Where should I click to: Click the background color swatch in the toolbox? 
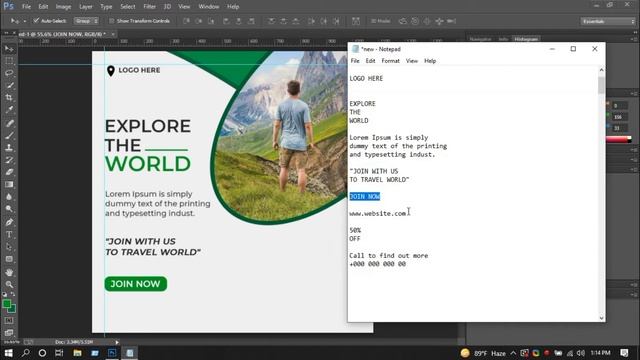[12, 309]
